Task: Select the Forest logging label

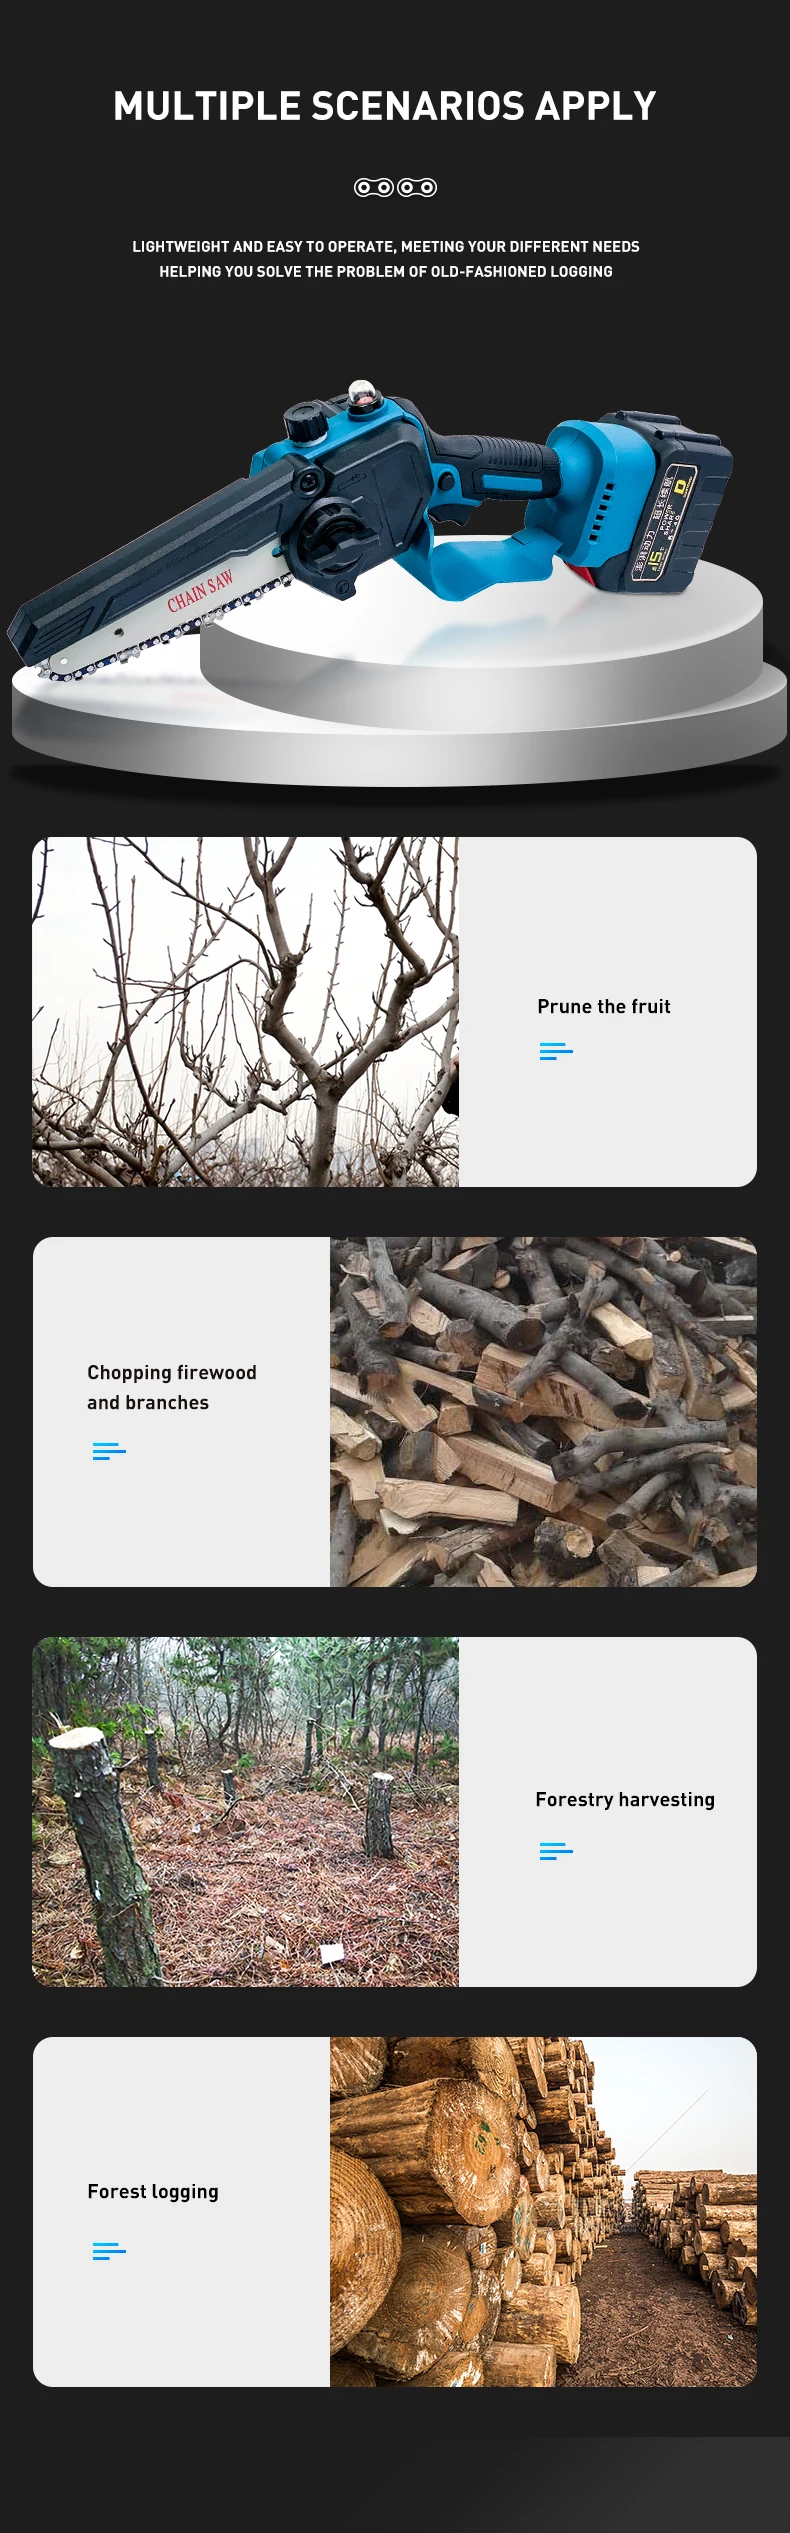Action: click(153, 2191)
